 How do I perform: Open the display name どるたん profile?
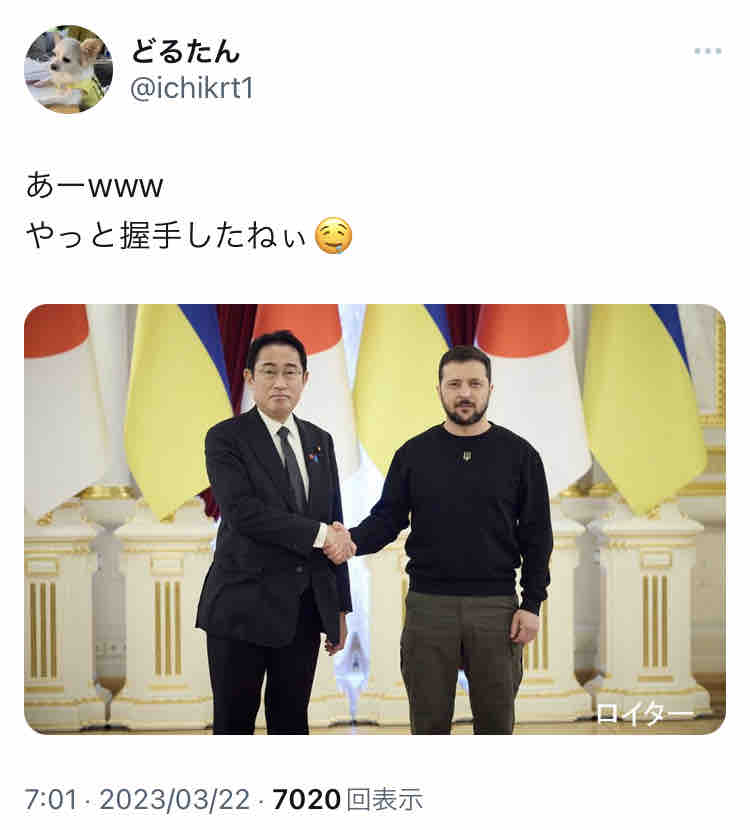[185, 51]
